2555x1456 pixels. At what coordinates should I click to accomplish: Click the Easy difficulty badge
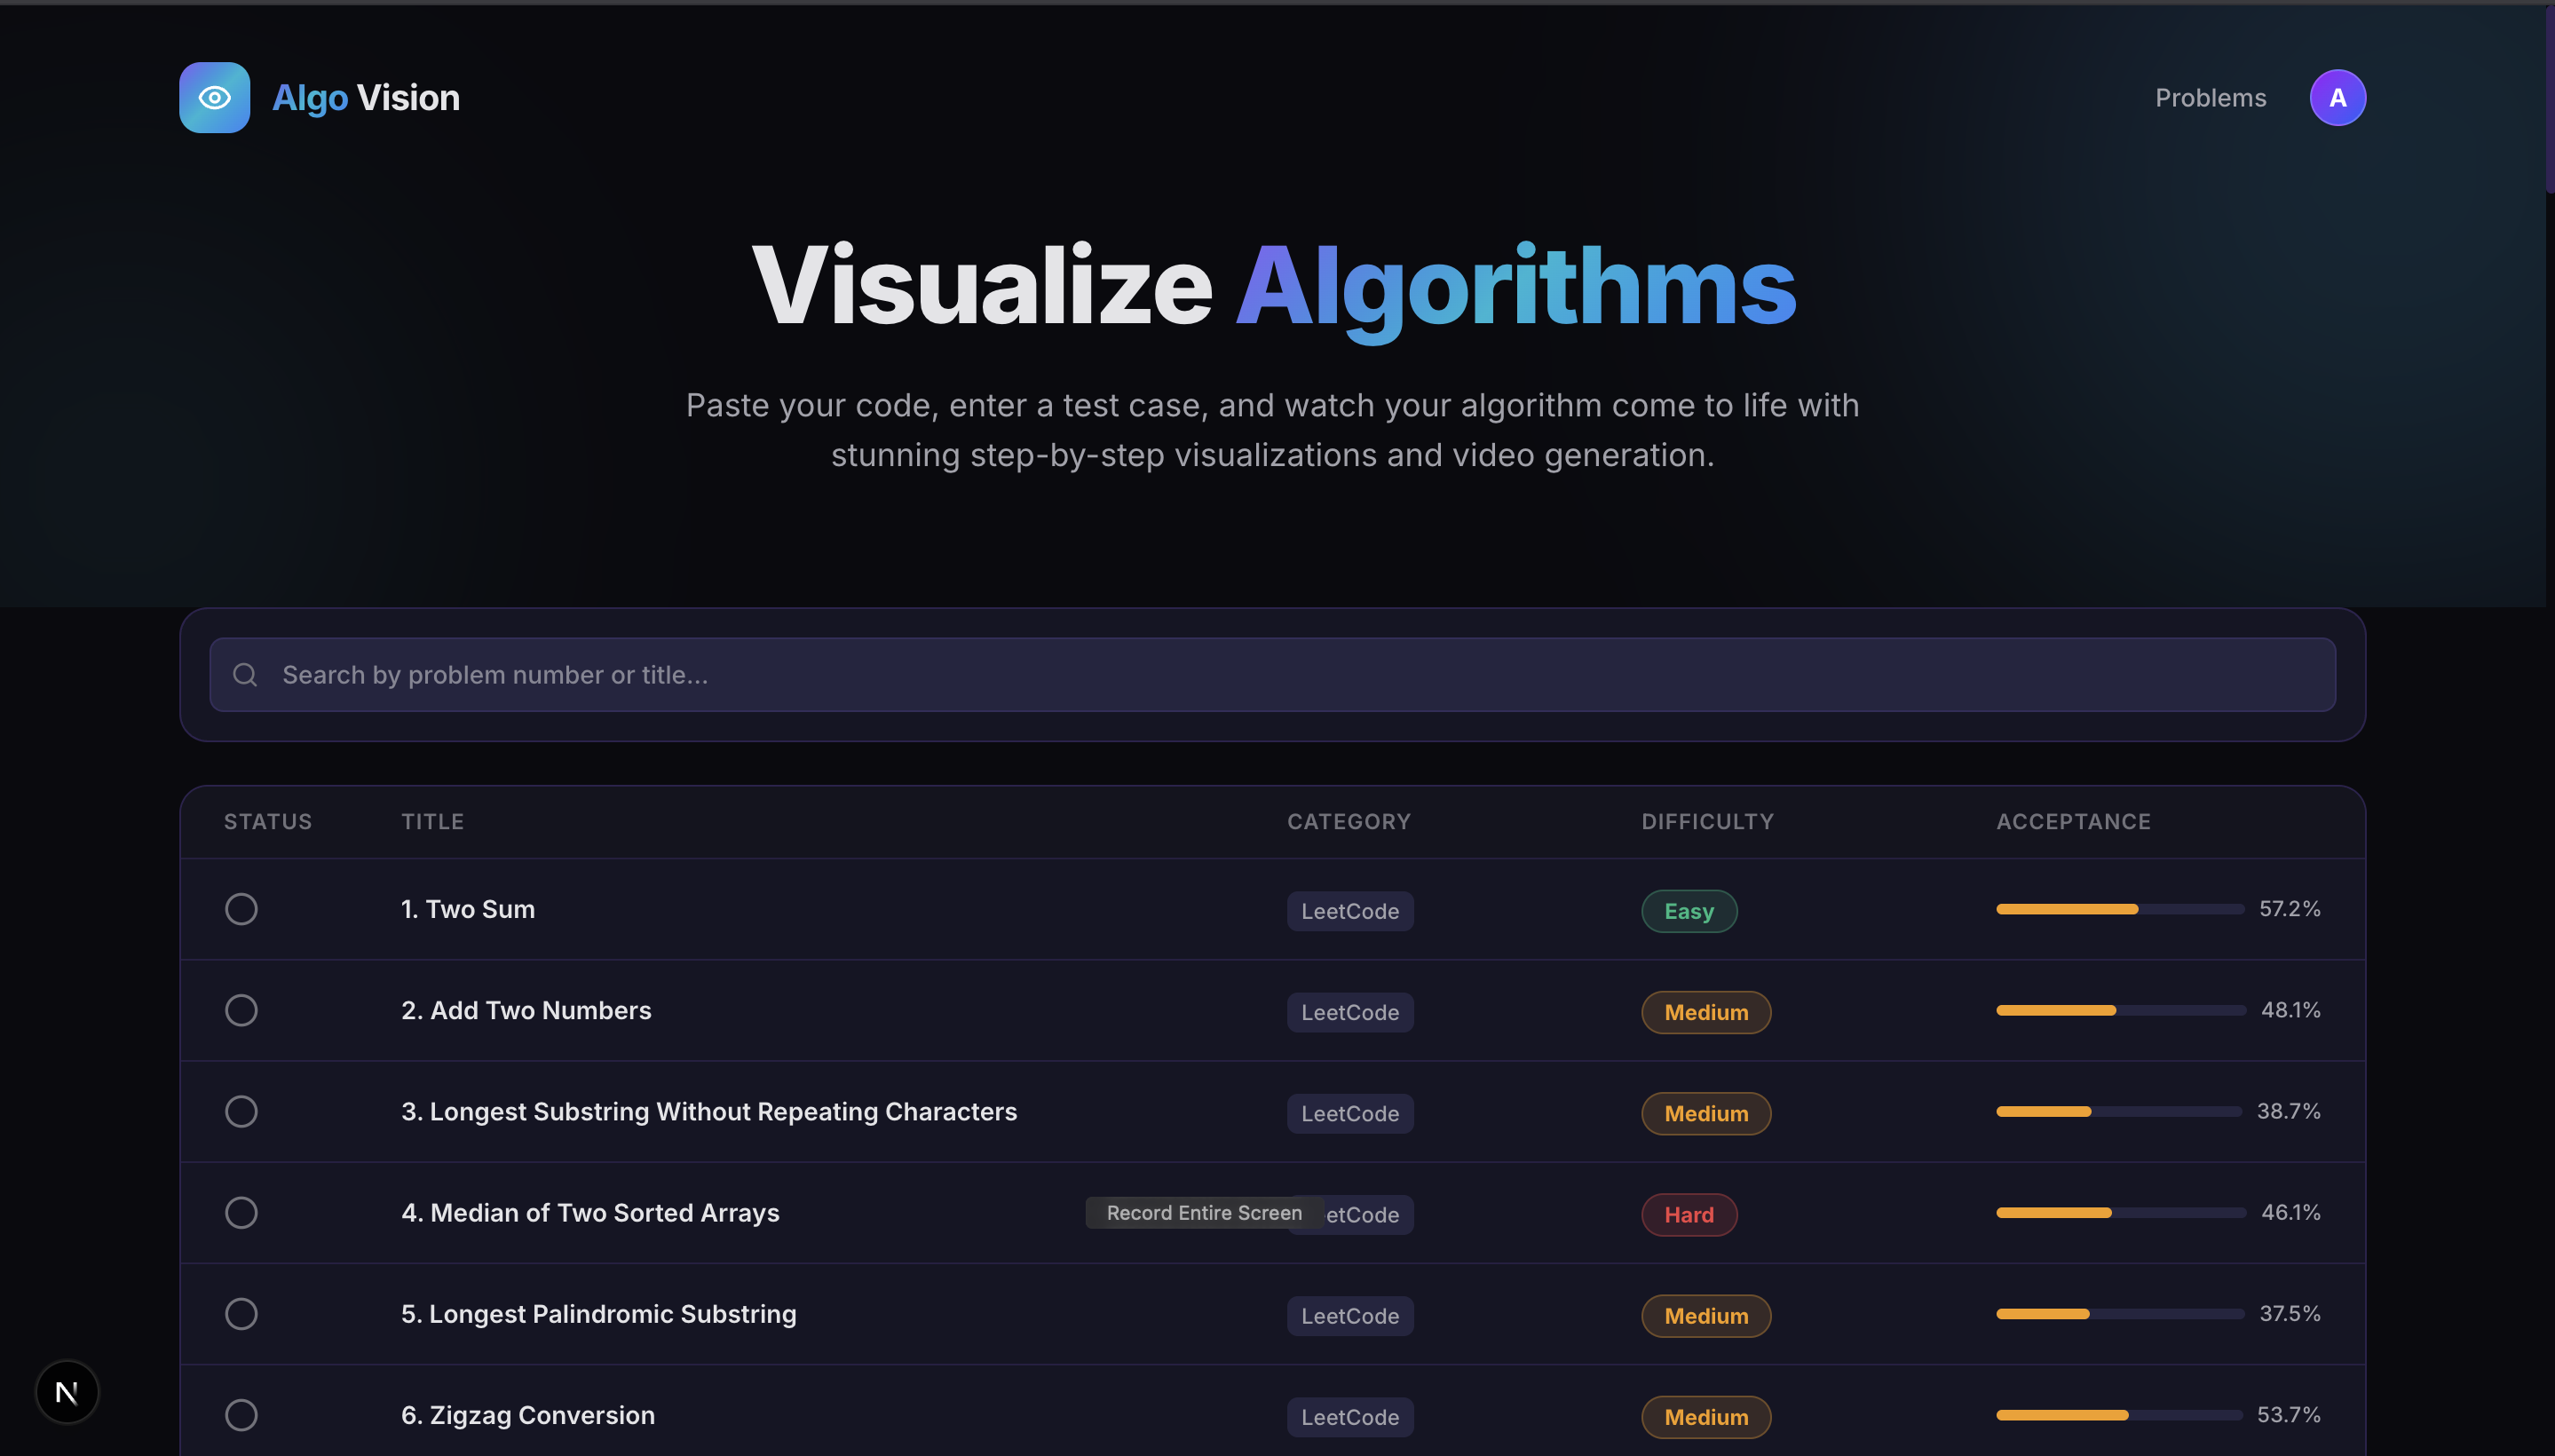coord(1688,911)
